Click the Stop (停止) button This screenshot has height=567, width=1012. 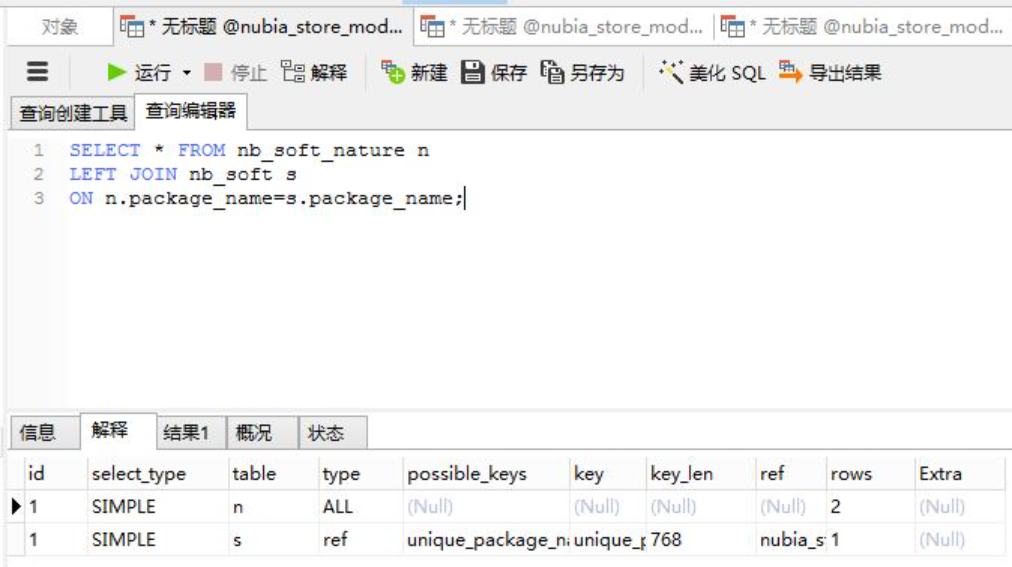pos(236,72)
